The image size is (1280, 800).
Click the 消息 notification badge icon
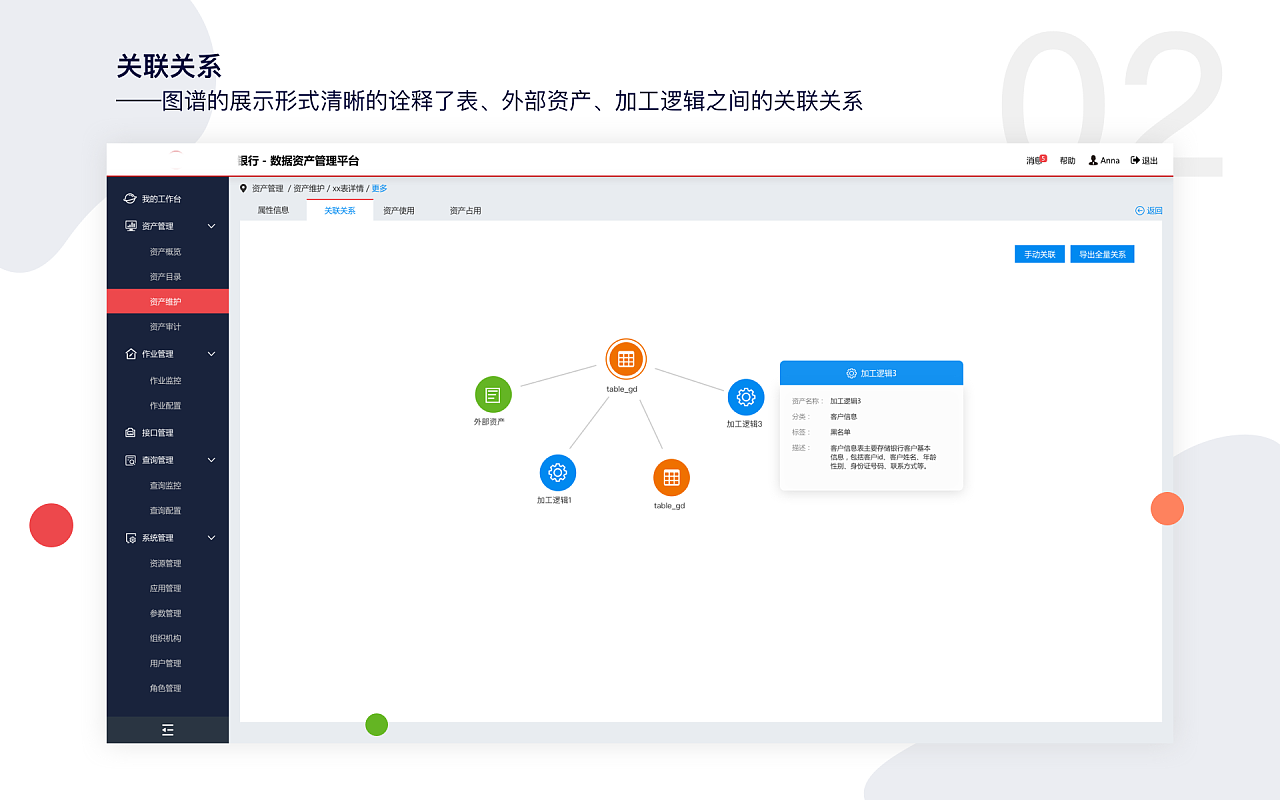tap(1041, 156)
